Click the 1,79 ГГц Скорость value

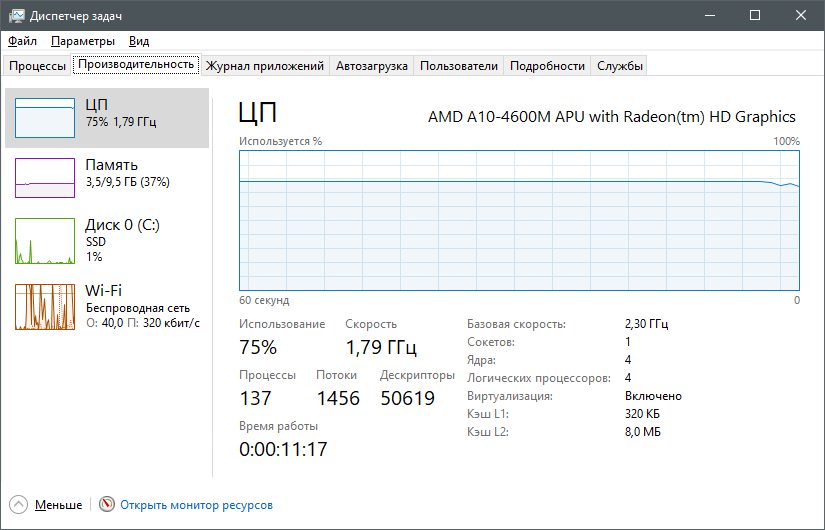click(381, 347)
